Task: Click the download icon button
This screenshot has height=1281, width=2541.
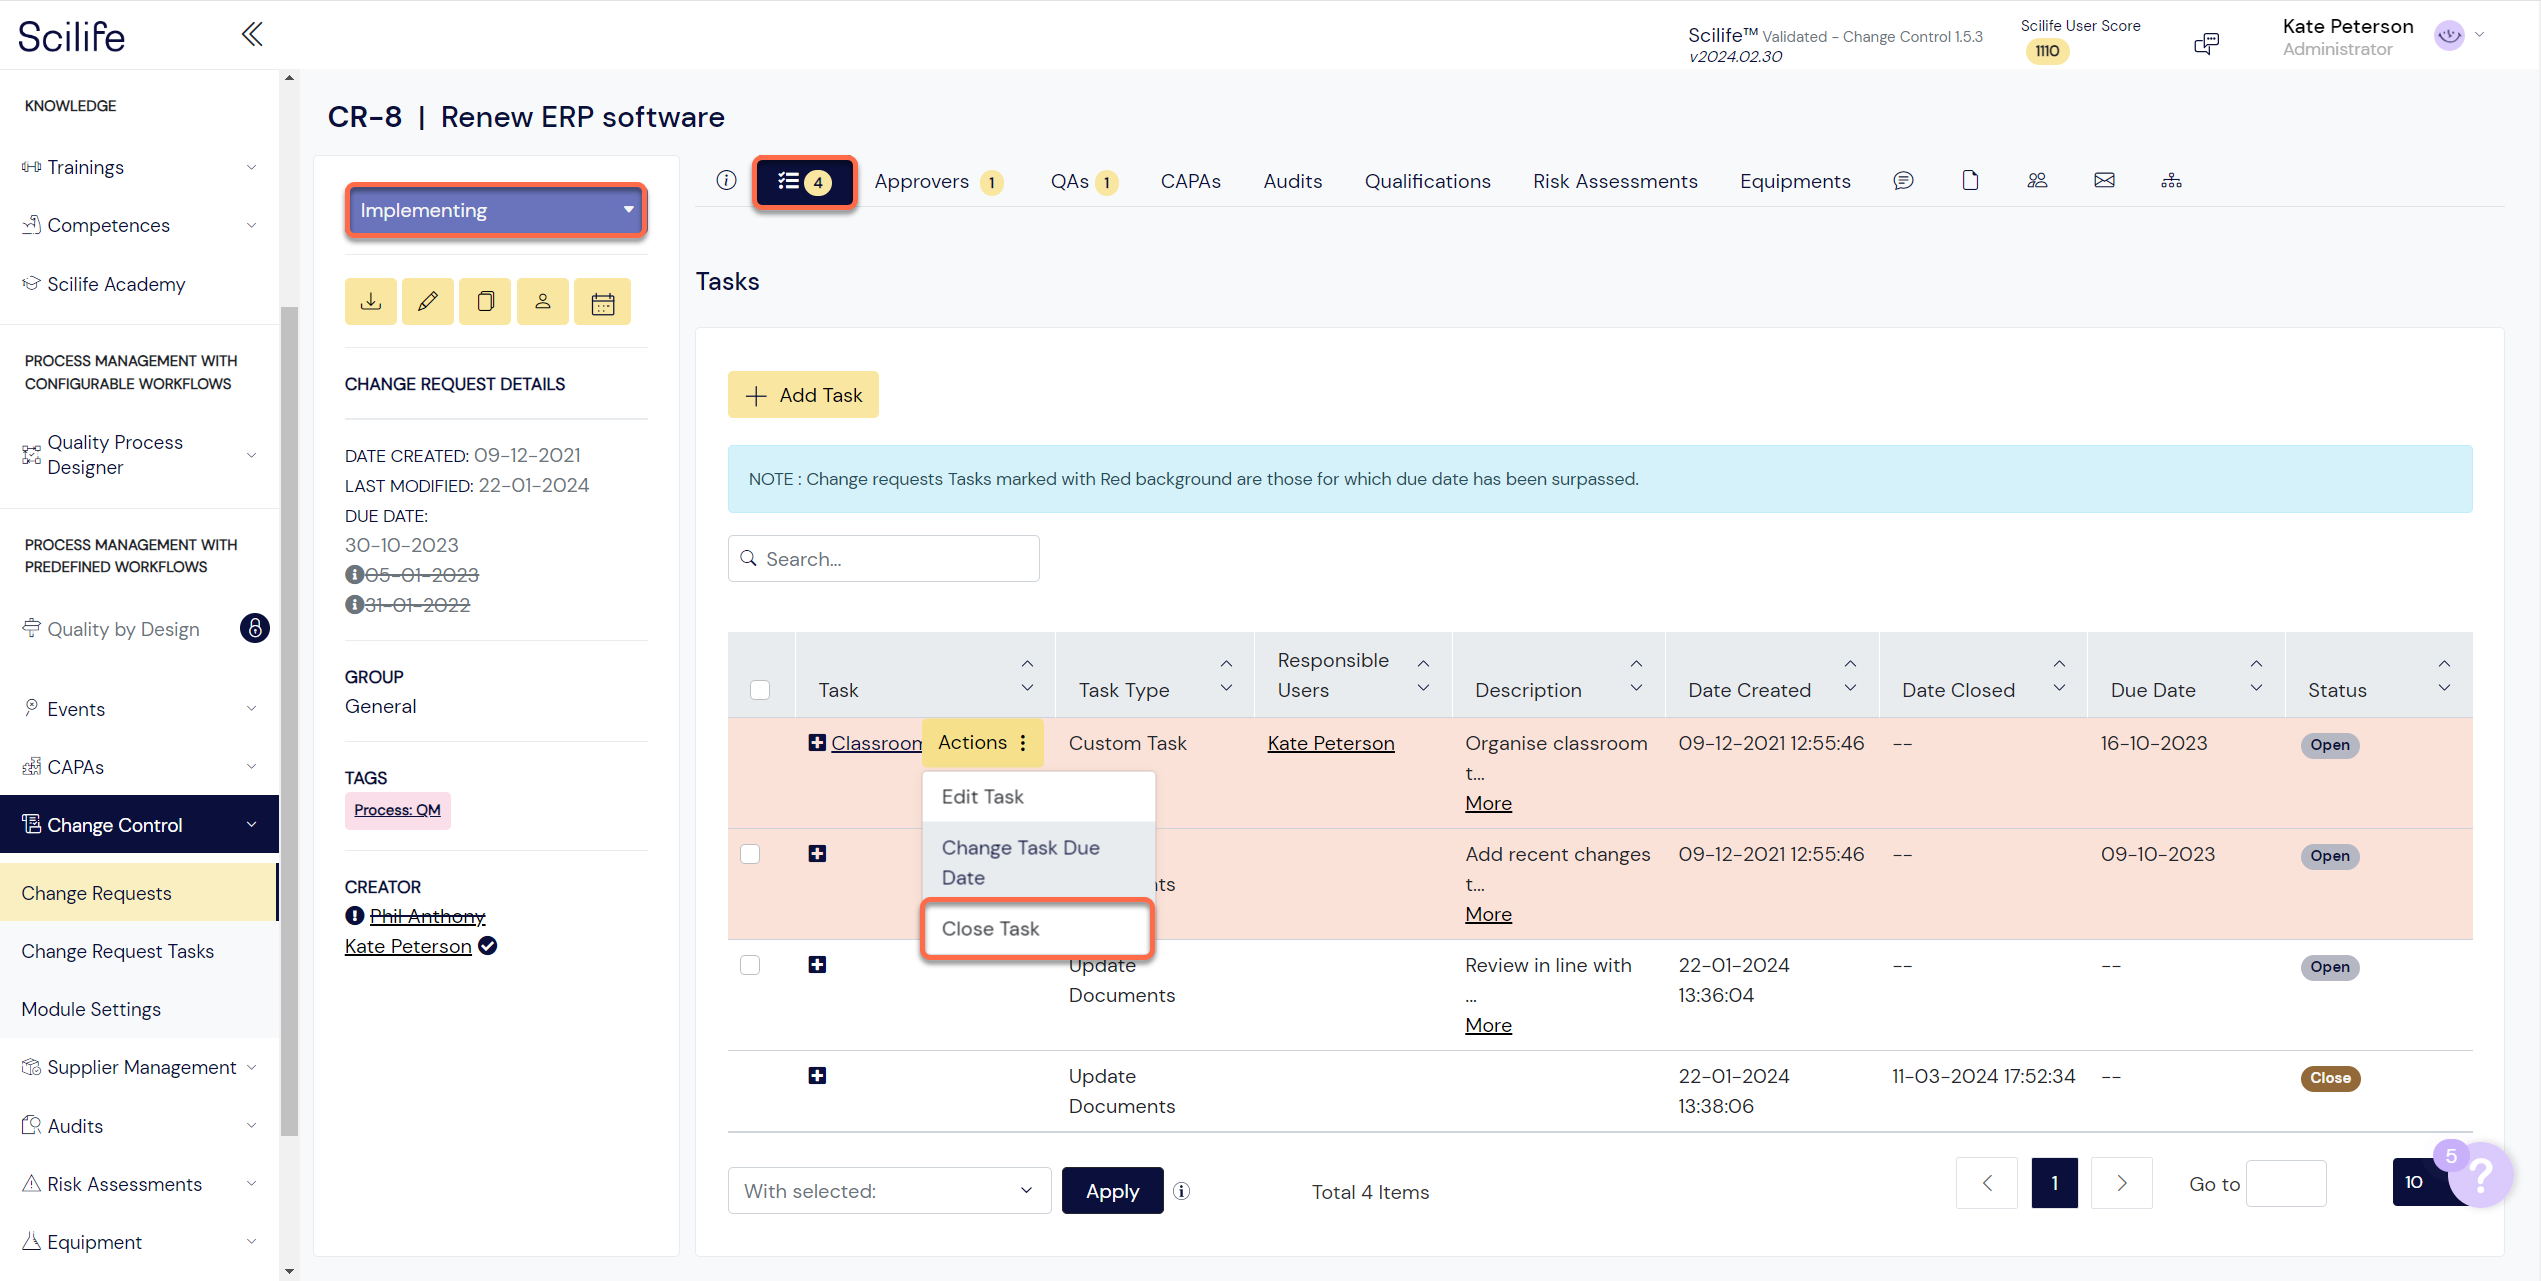Action: [x=371, y=301]
